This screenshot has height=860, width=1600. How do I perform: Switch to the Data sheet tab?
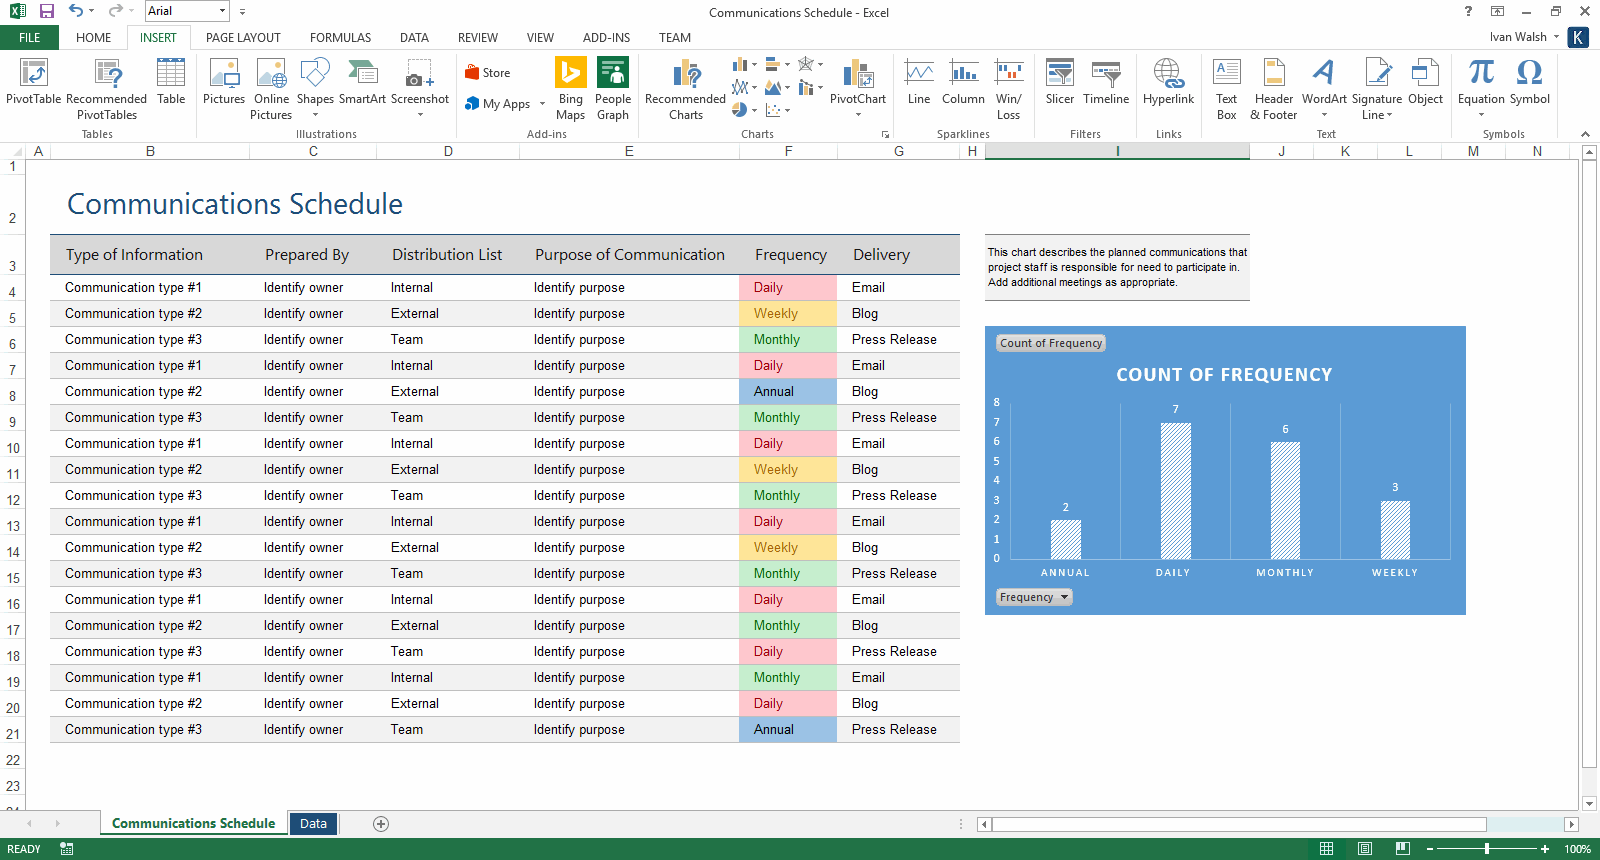pyautogui.click(x=313, y=824)
